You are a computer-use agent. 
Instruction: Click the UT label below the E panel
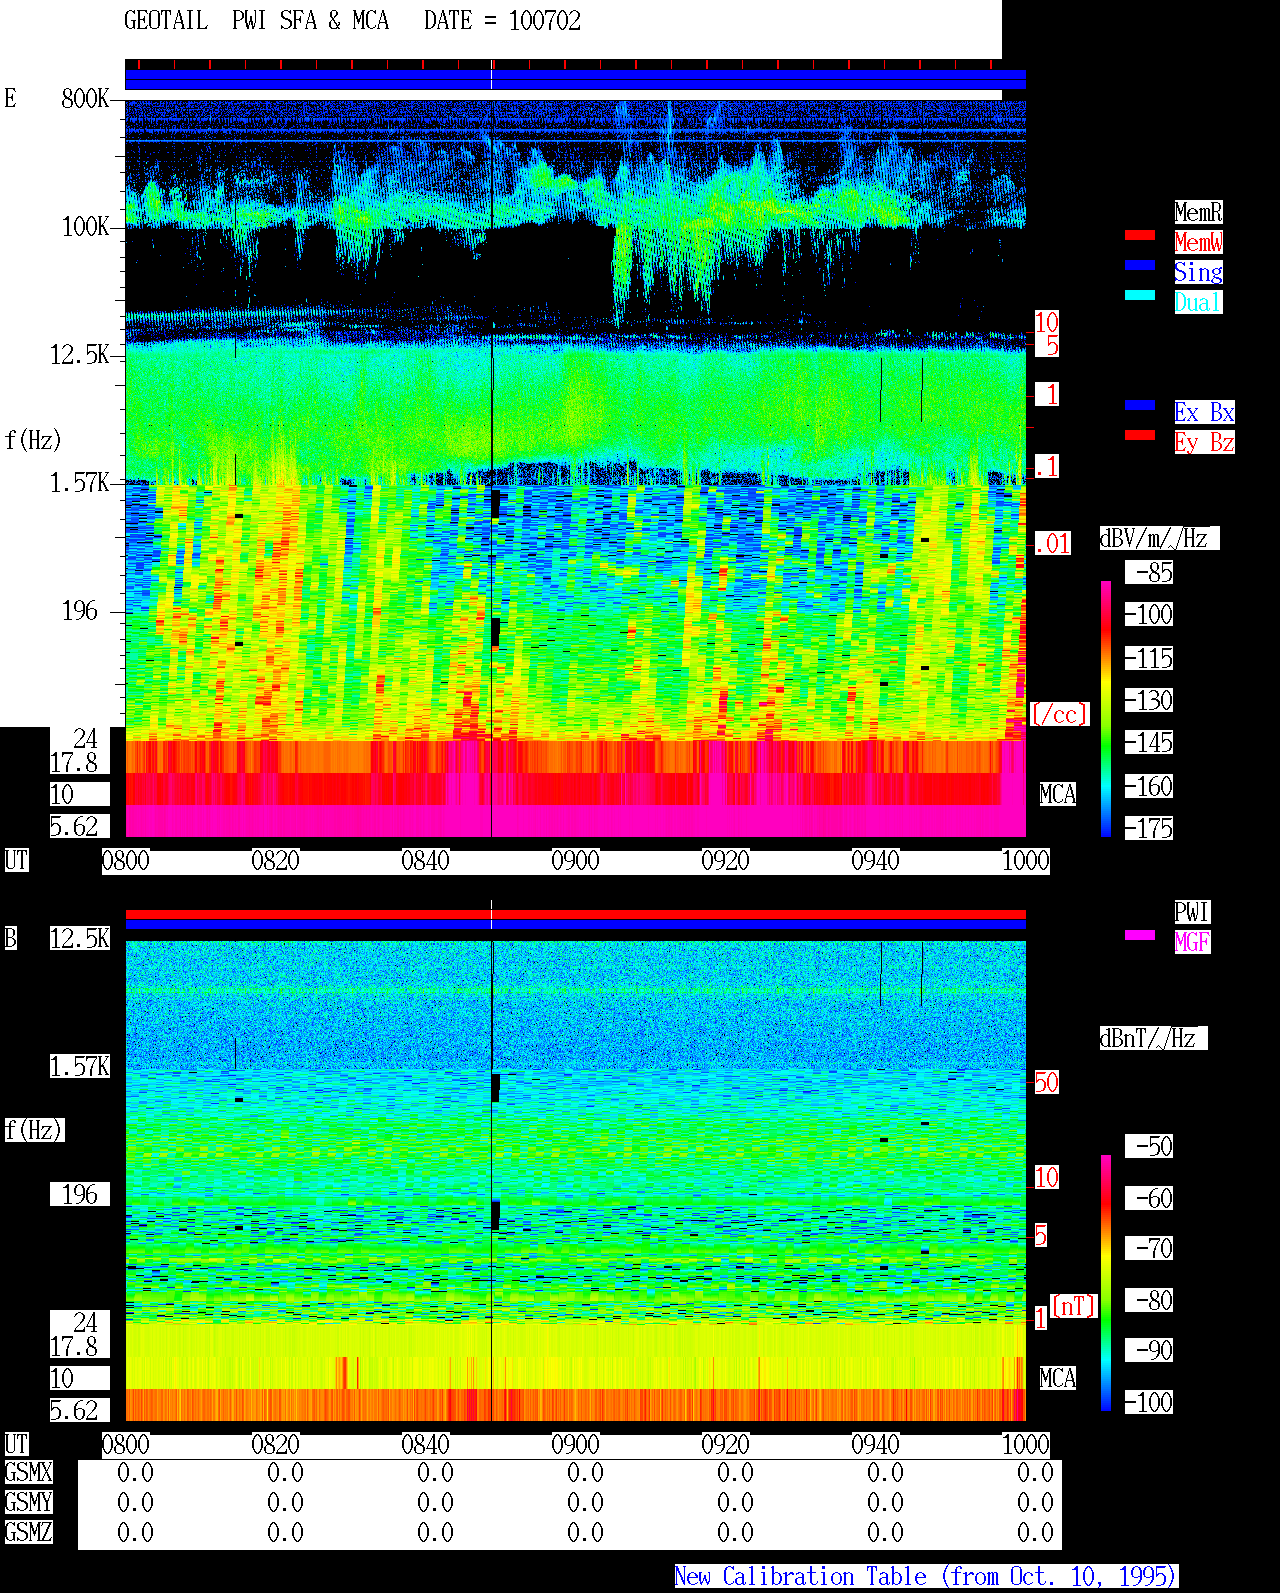click(x=16, y=860)
